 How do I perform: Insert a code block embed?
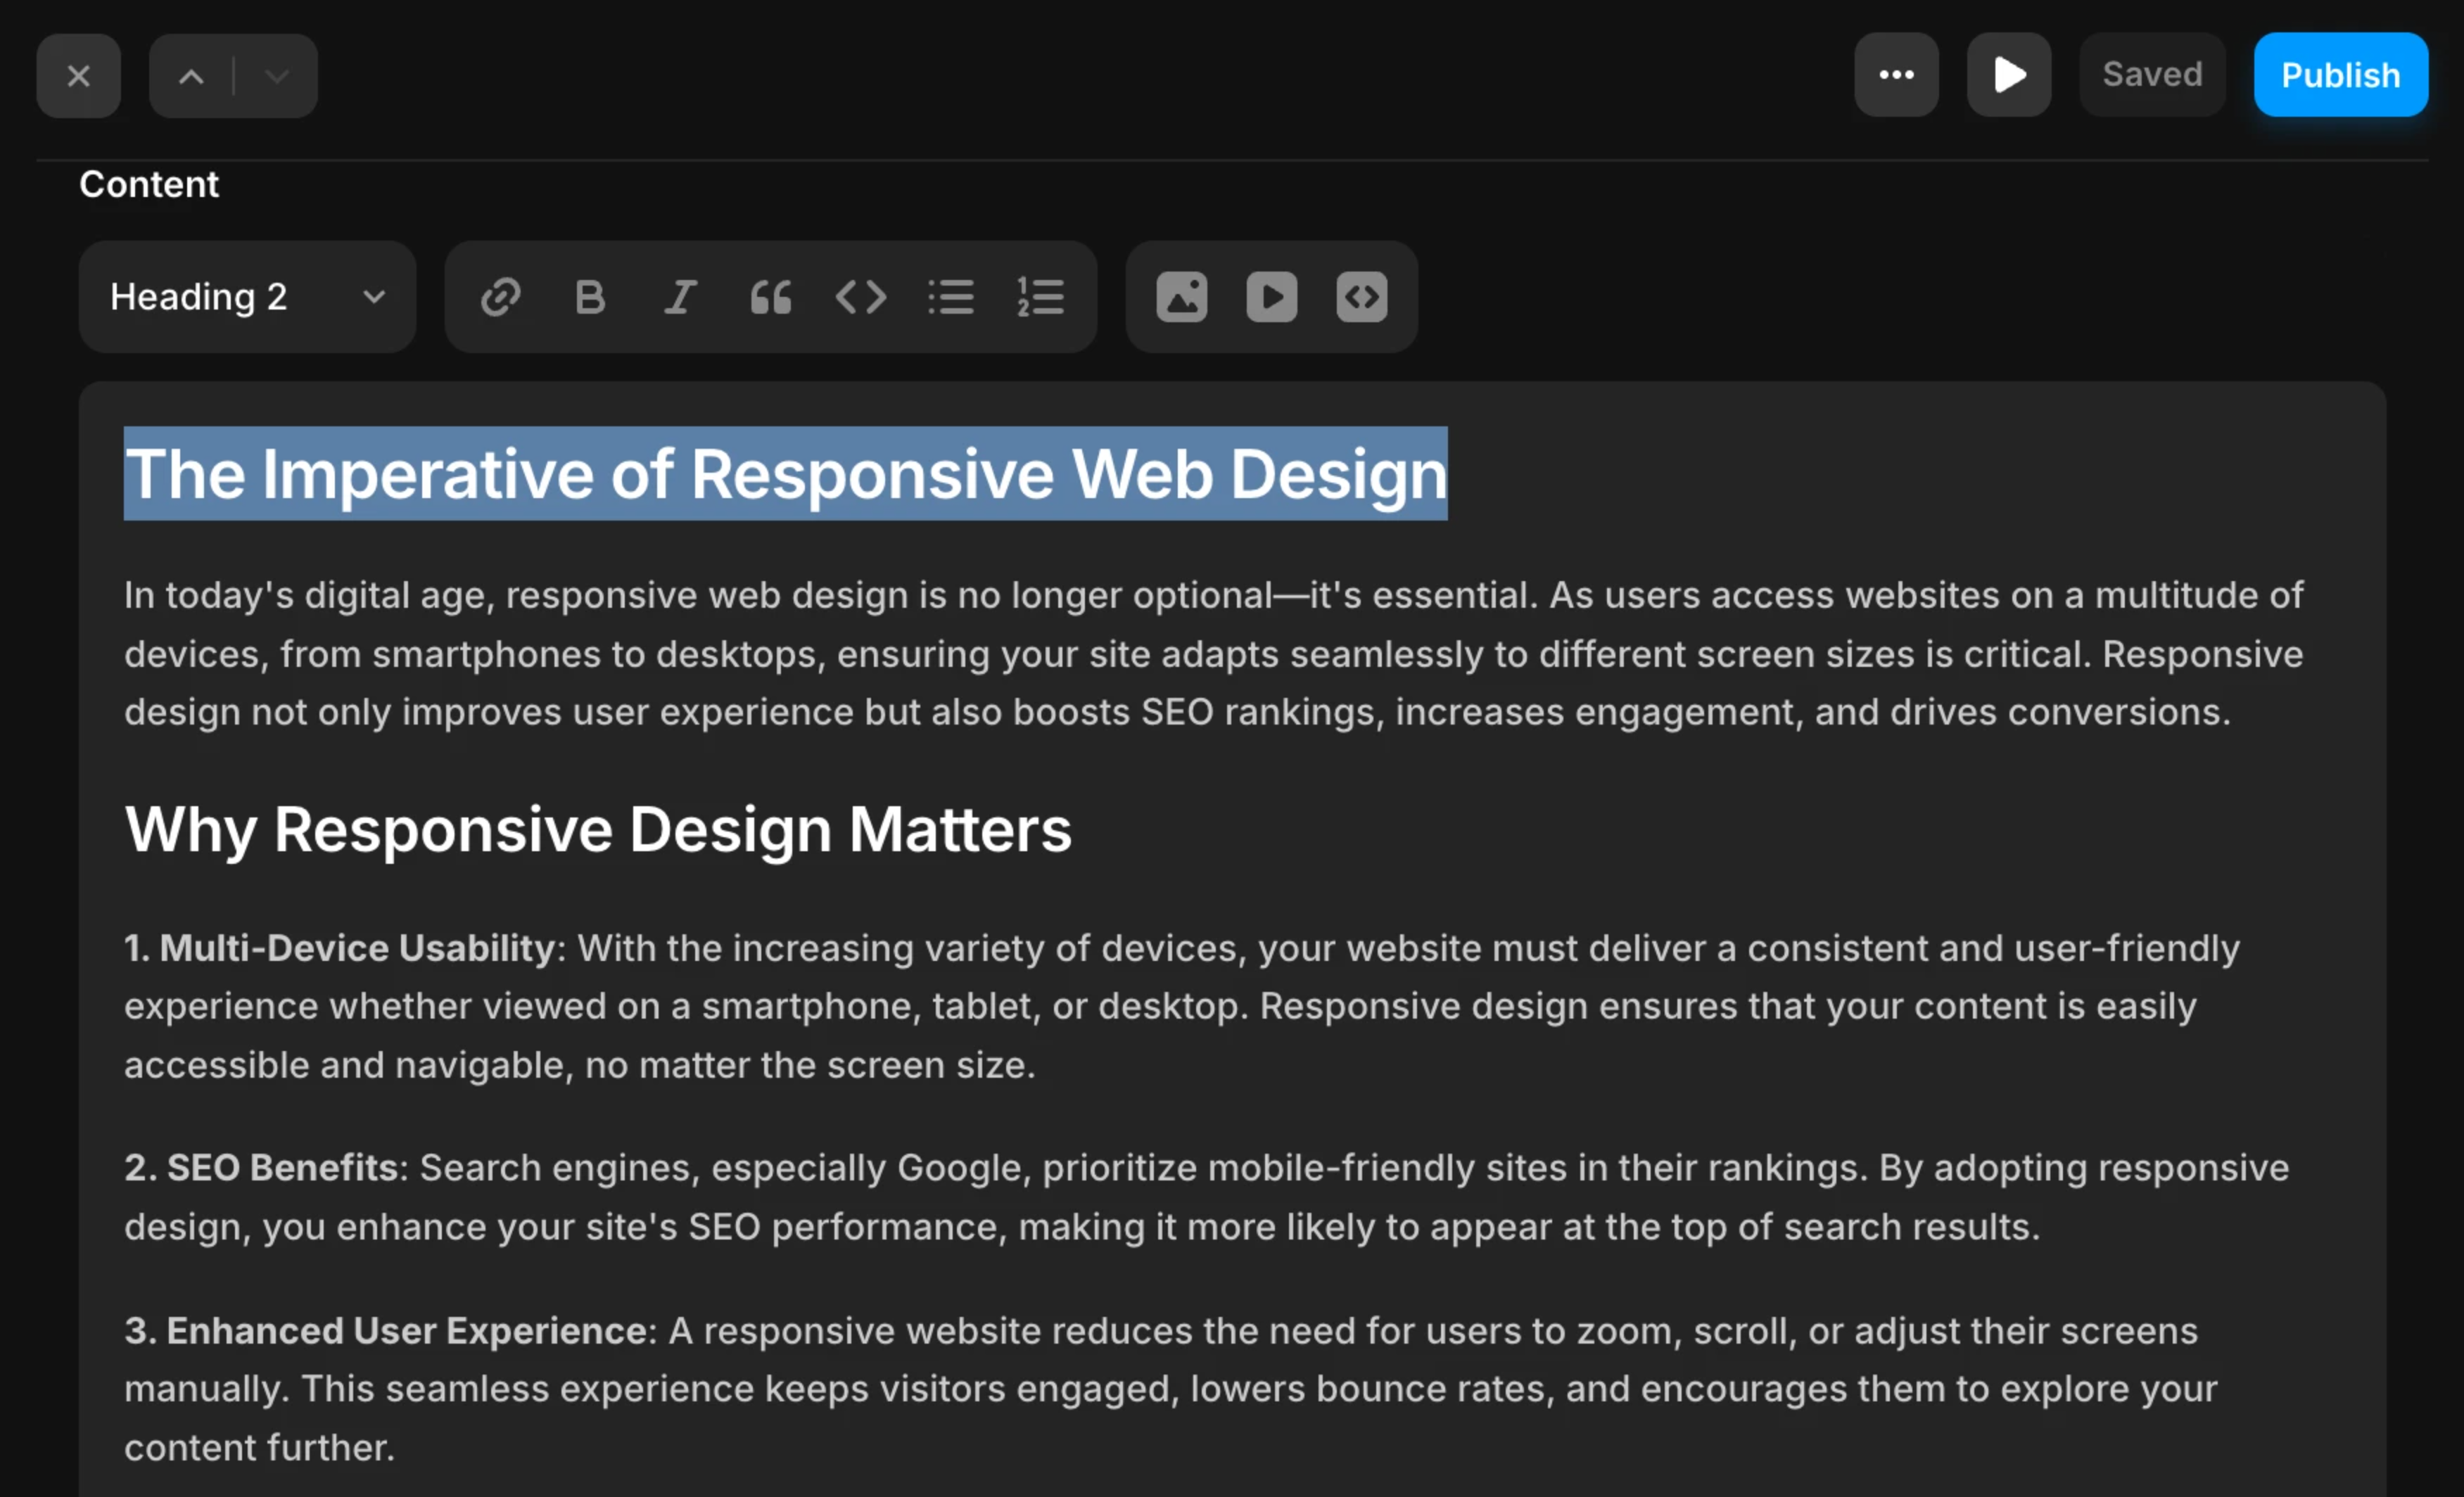(1362, 297)
